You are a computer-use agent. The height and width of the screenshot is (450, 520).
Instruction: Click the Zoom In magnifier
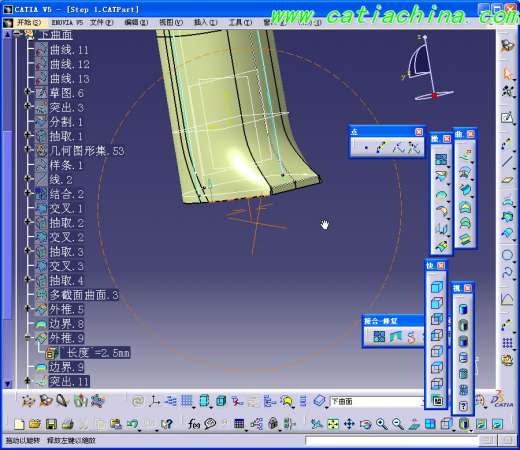click(382, 424)
